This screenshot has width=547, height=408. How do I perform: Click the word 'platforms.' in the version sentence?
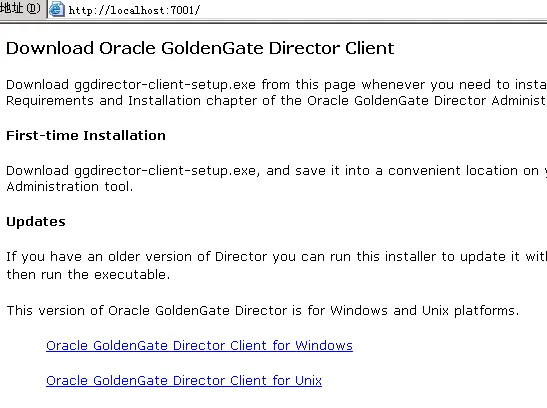pos(487,310)
